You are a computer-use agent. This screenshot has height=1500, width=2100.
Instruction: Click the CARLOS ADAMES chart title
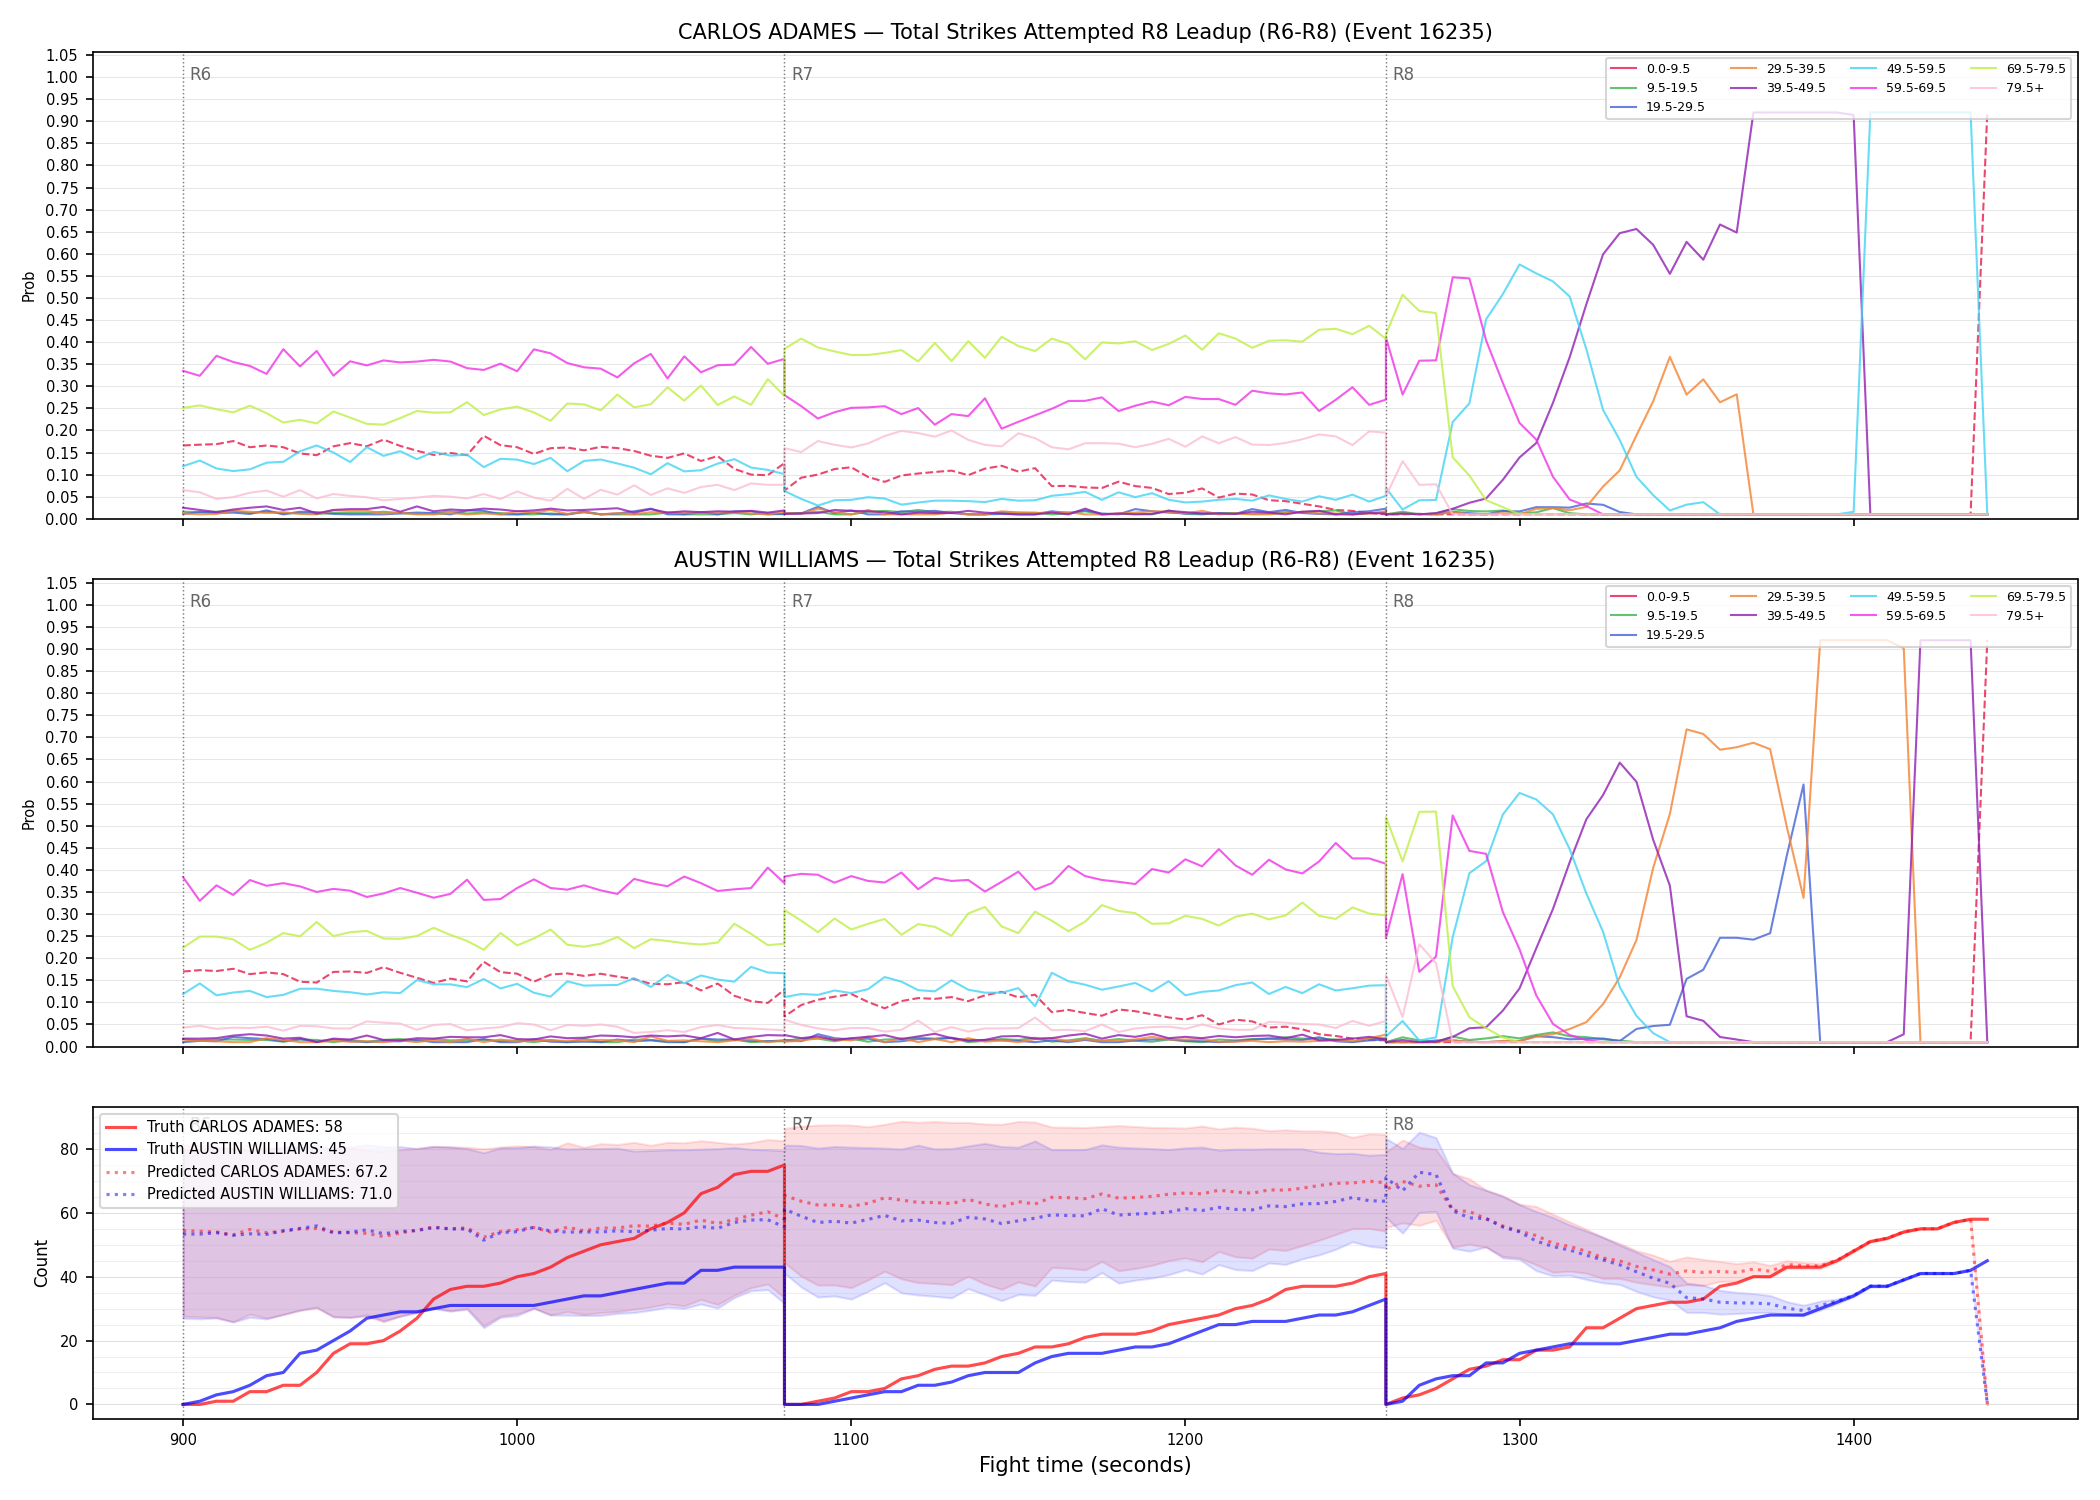1085,32
